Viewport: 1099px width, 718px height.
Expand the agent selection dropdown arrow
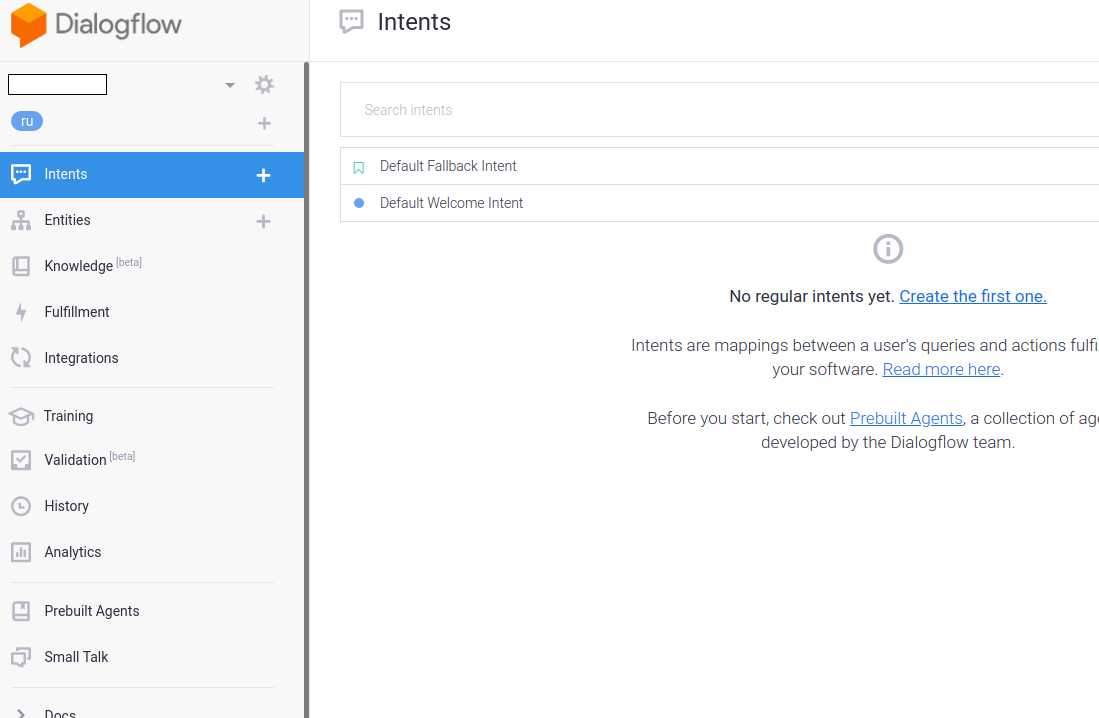tap(230, 86)
